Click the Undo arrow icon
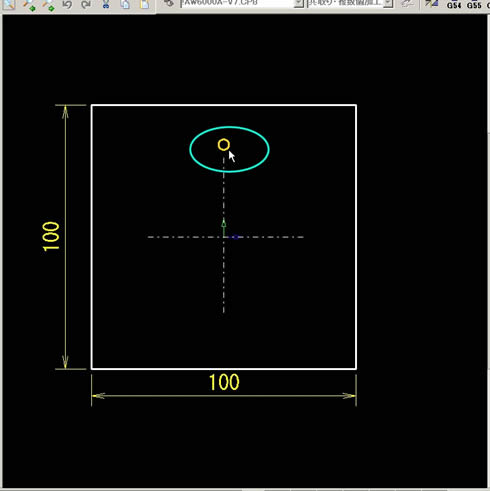 click(67, 5)
